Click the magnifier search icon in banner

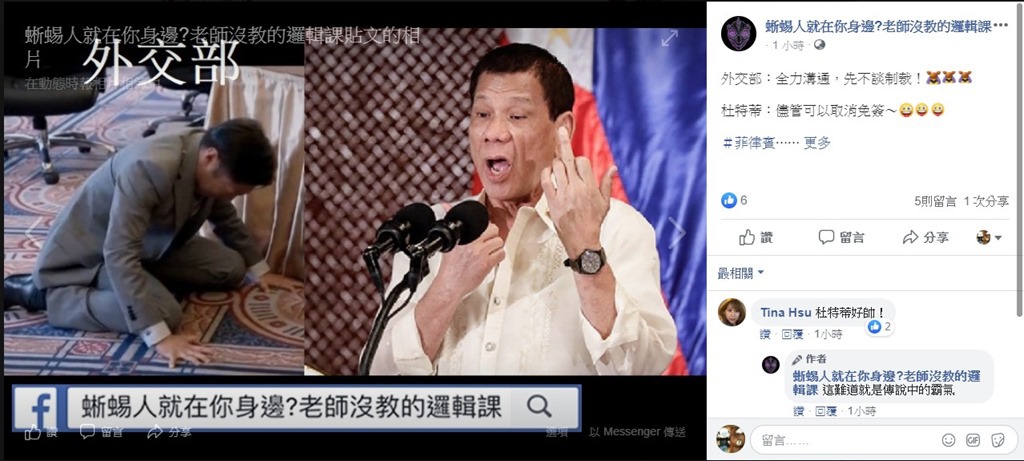coord(539,407)
